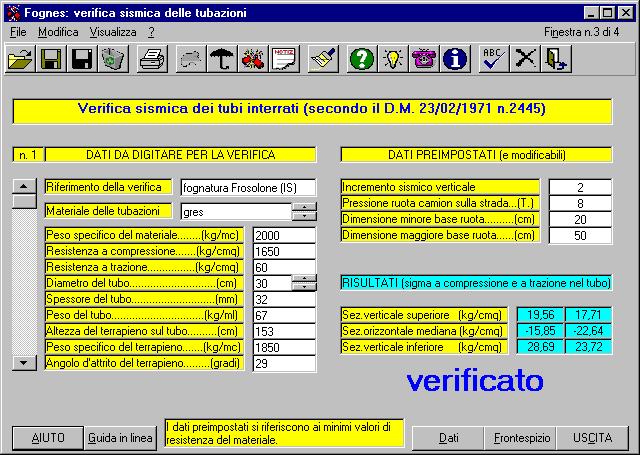Viewport: 640px width, 455px height.
Task: Click the down arrow on the material selector
Action: tap(303, 216)
